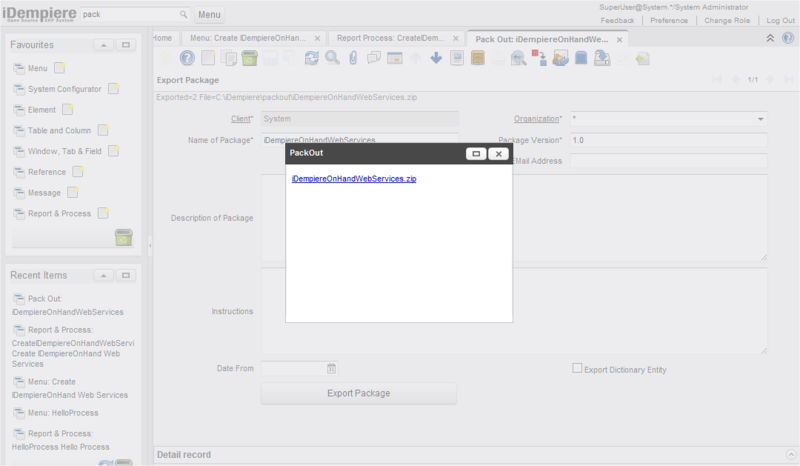Click the Refresh toolbar icon
Screen dimensions: 800x466
pos(312,58)
